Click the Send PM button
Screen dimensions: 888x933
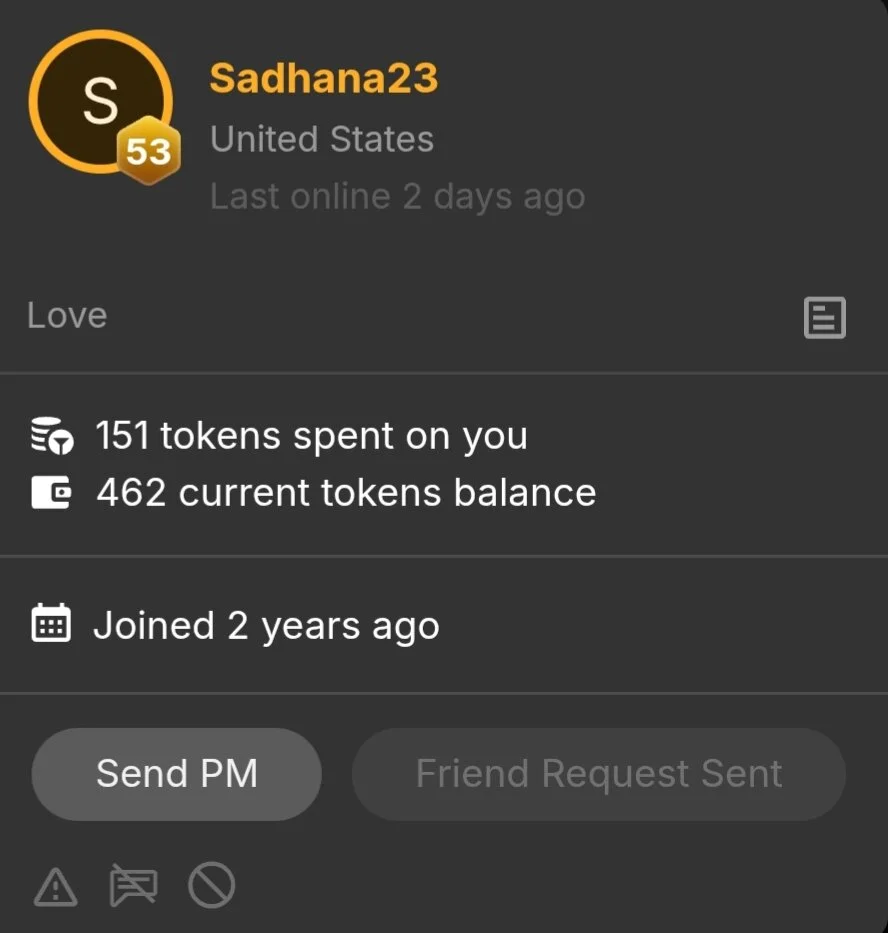click(177, 774)
